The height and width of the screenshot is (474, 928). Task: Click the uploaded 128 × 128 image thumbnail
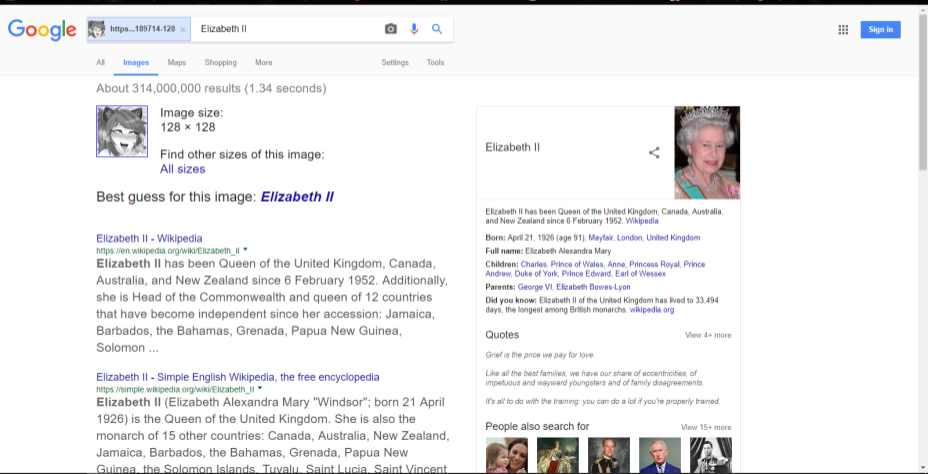[122, 131]
